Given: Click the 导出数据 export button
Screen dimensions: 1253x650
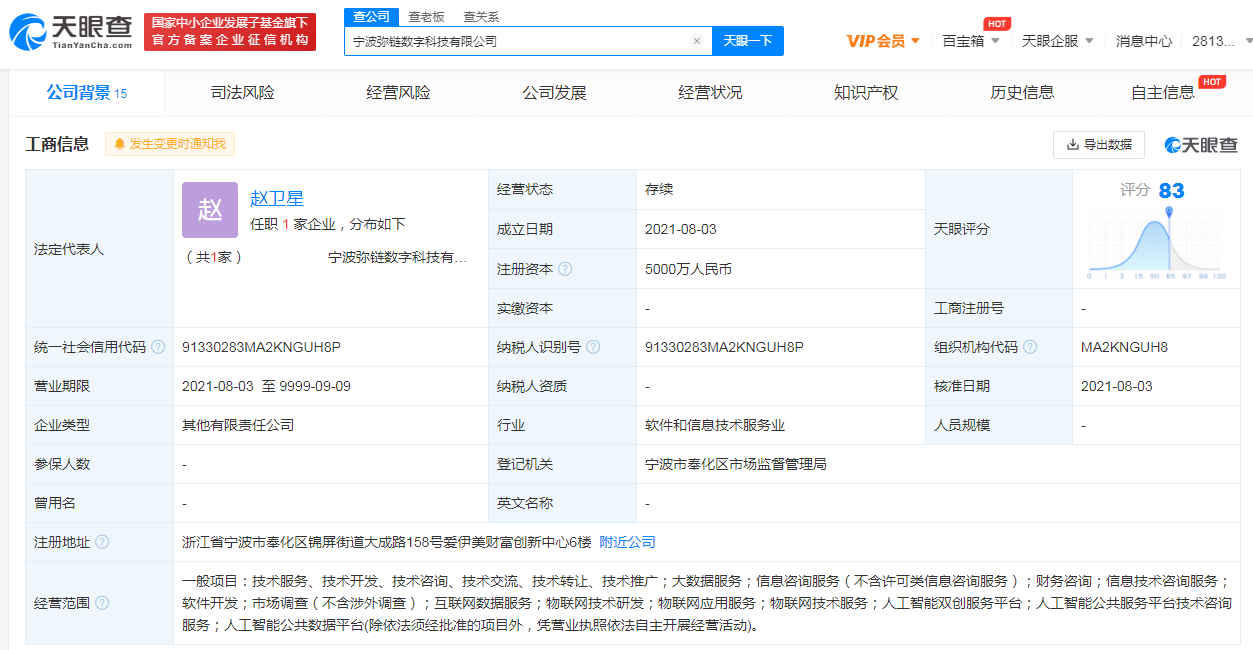Looking at the screenshot, I should pos(1098,145).
